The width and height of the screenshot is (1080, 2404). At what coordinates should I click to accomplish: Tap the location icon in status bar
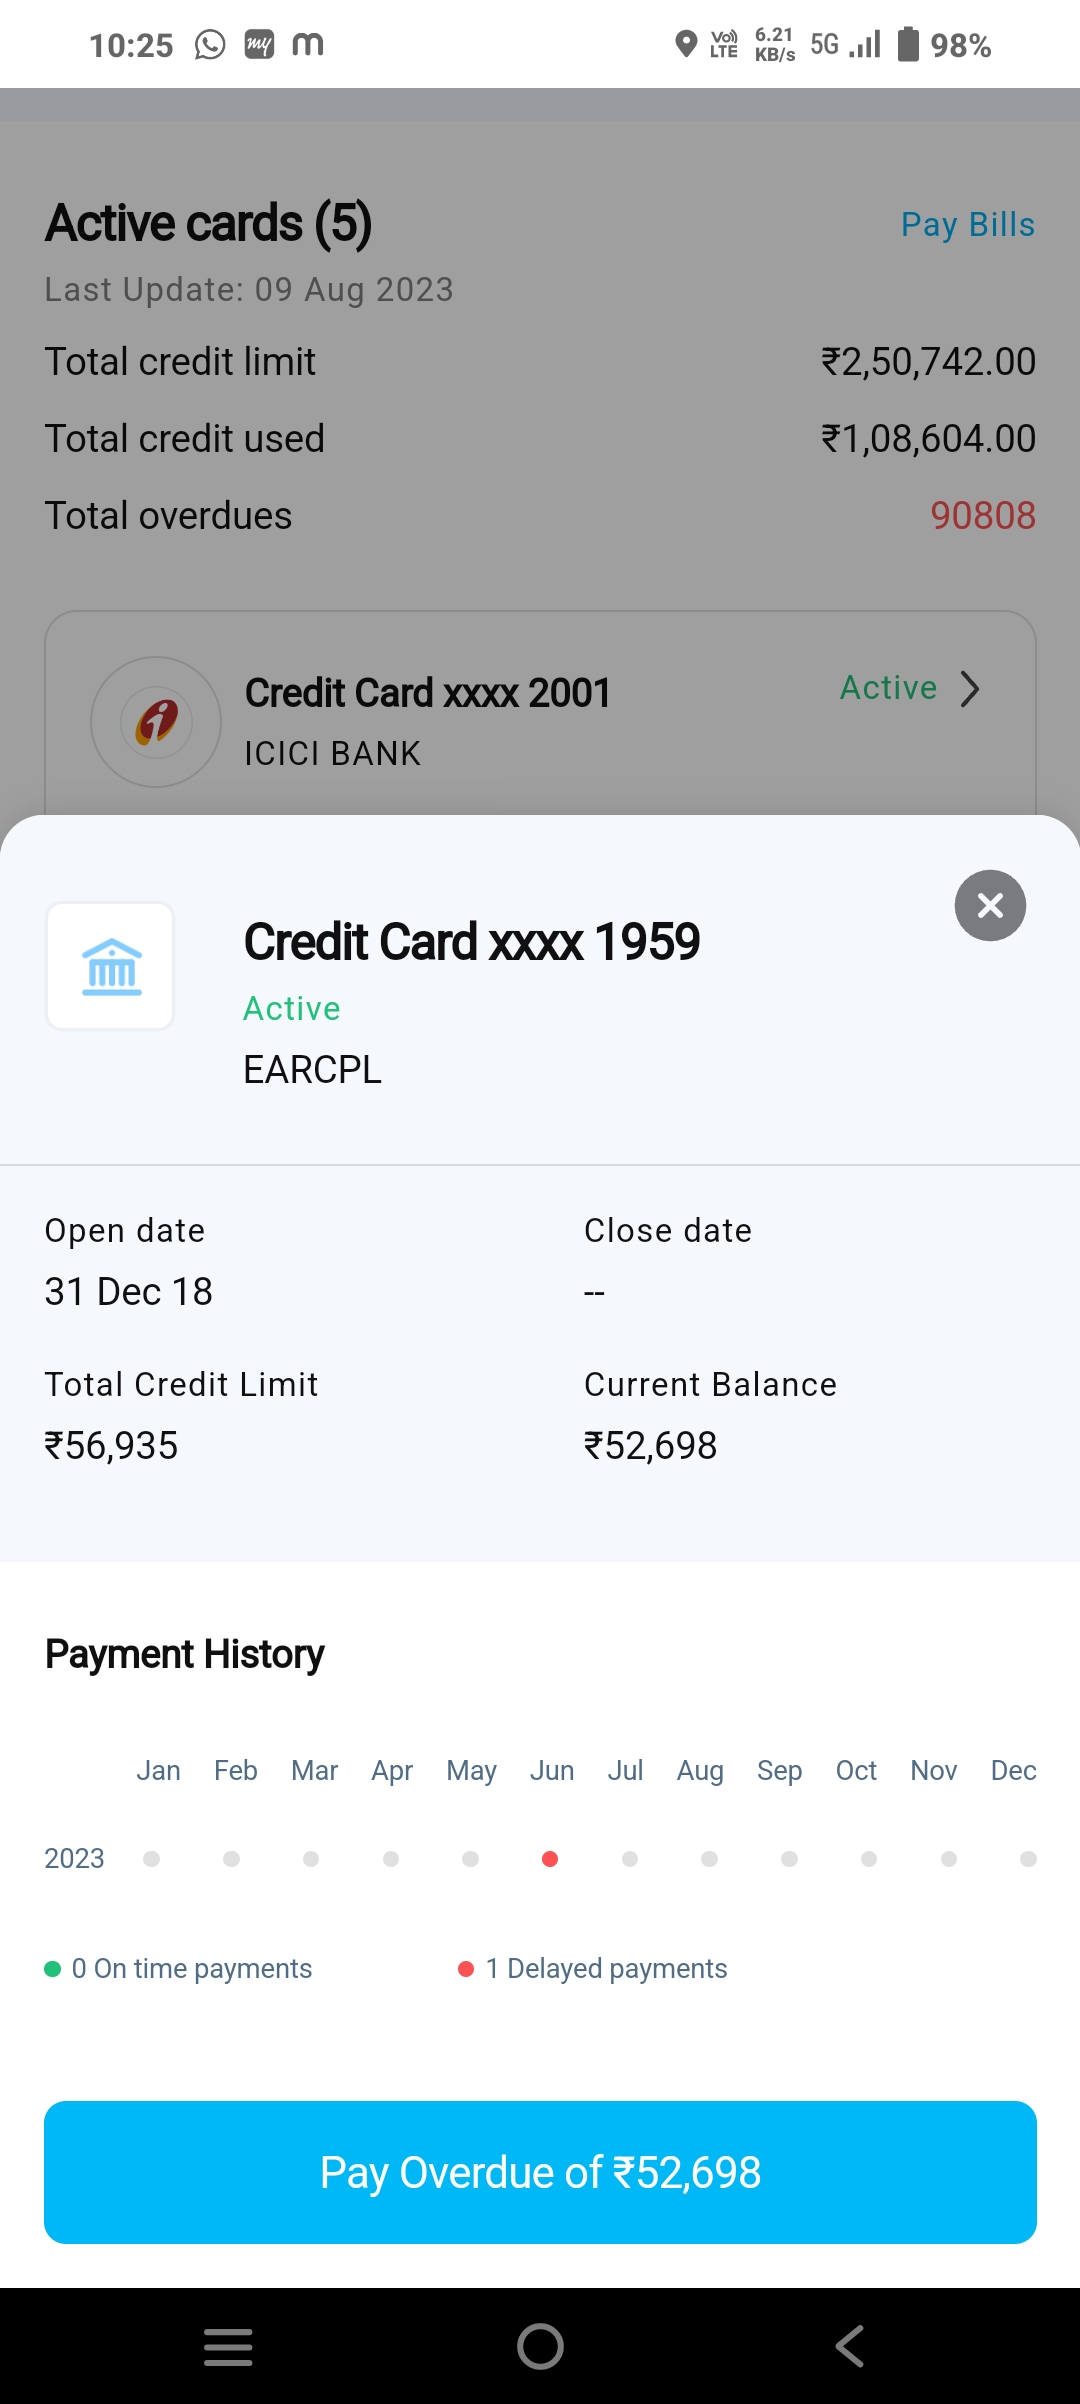pyautogui.click(x=686, y=45)
